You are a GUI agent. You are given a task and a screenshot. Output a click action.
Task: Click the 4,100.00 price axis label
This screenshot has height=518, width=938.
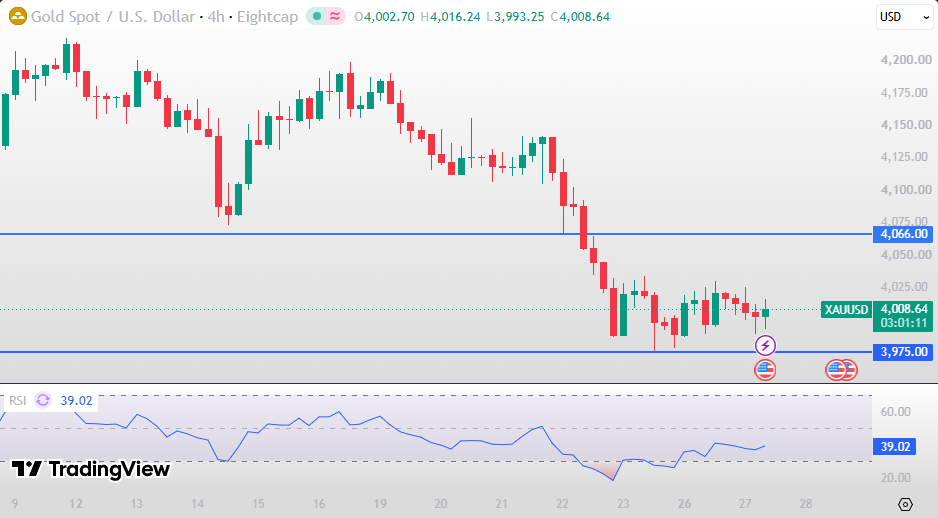click(x=906, y=190)
